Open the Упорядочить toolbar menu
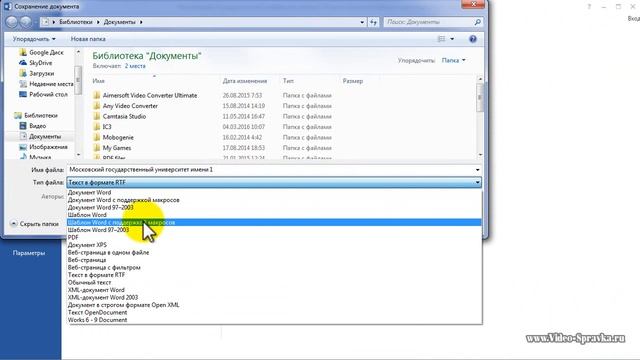640x360 pixels. tap(34, 39)
